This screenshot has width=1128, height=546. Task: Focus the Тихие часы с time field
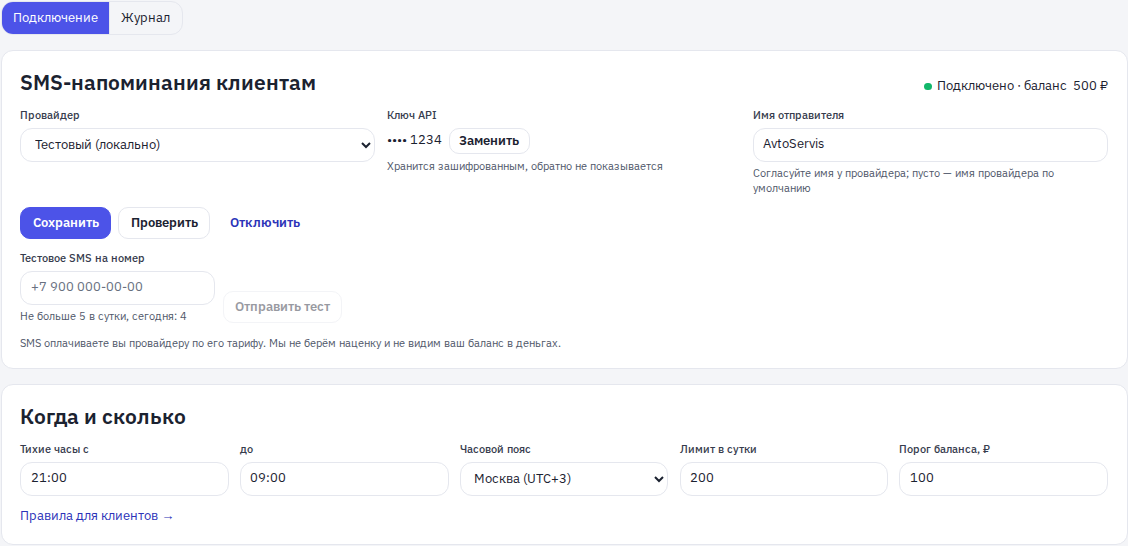click(124, 479)
